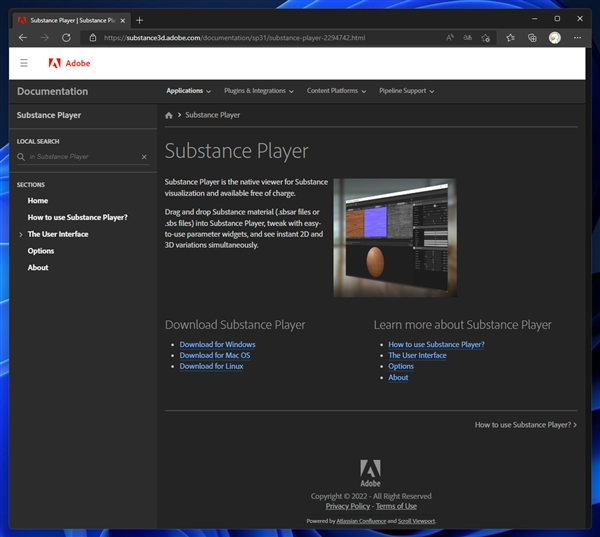Open the Atlassian Confluence footer link
600x537 pixels.
tap(361, 521)
